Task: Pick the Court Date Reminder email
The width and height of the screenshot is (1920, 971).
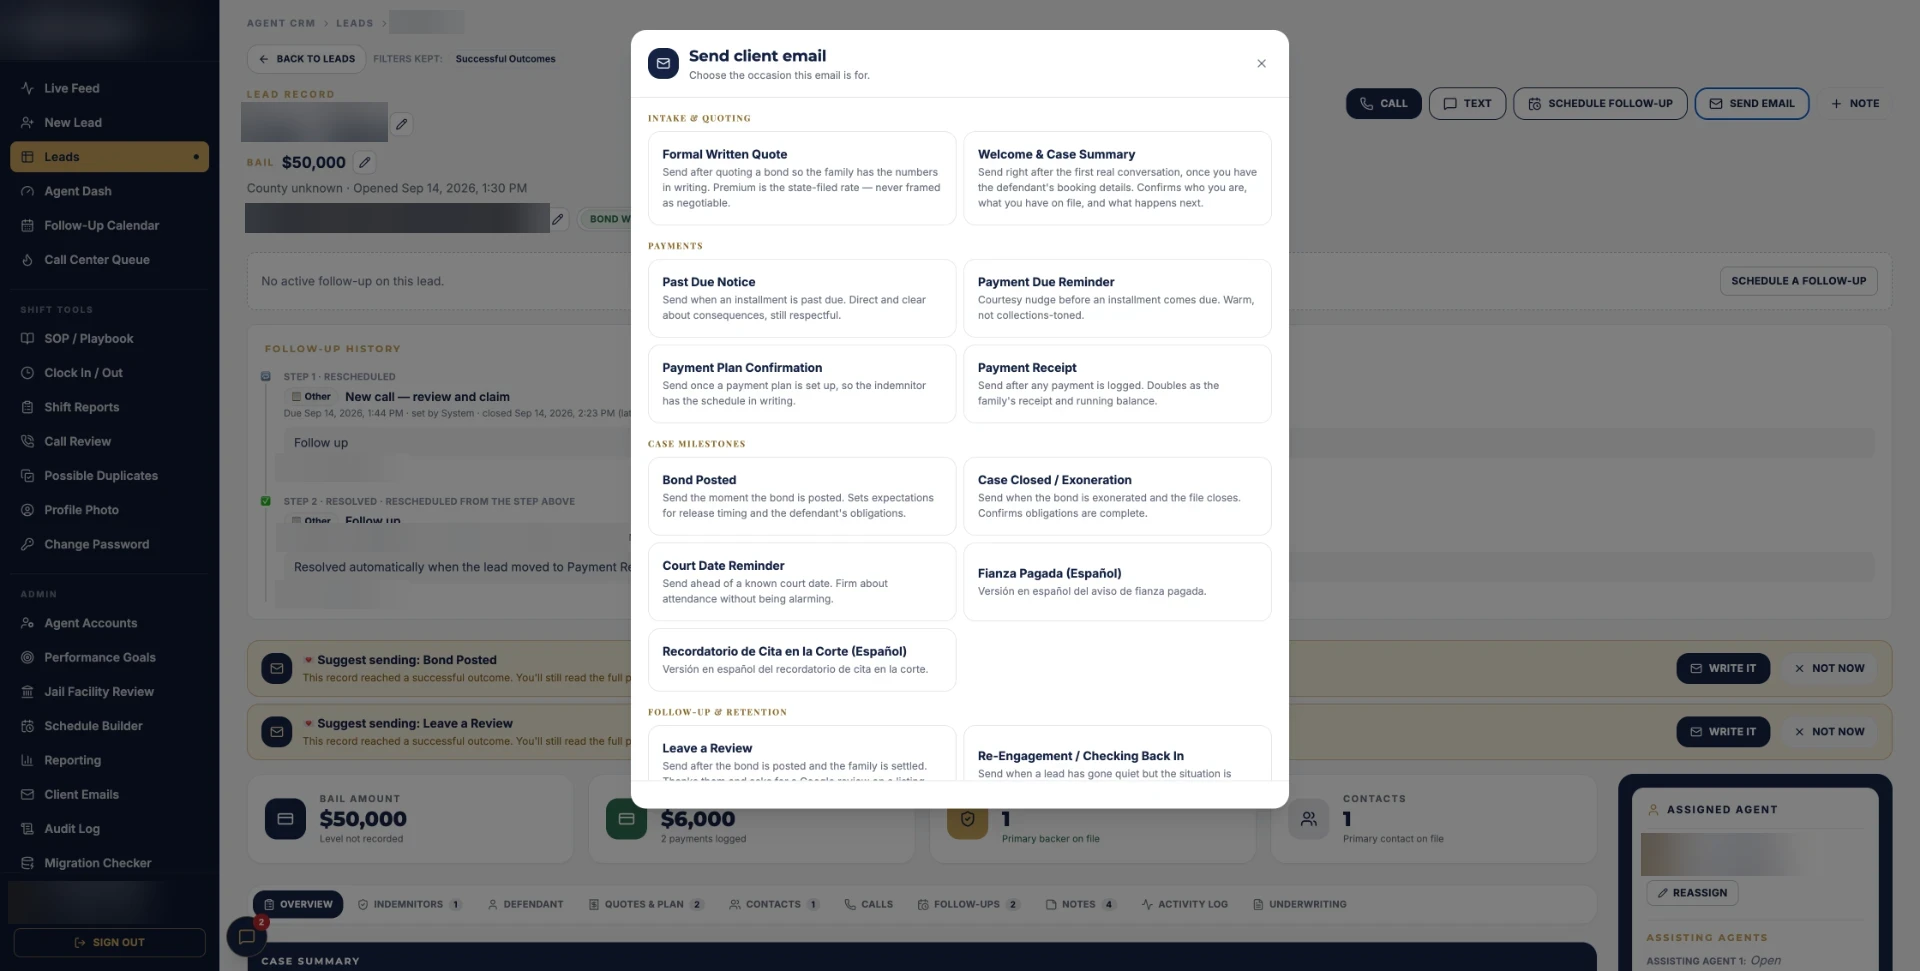Action: [x=802, y=582]
